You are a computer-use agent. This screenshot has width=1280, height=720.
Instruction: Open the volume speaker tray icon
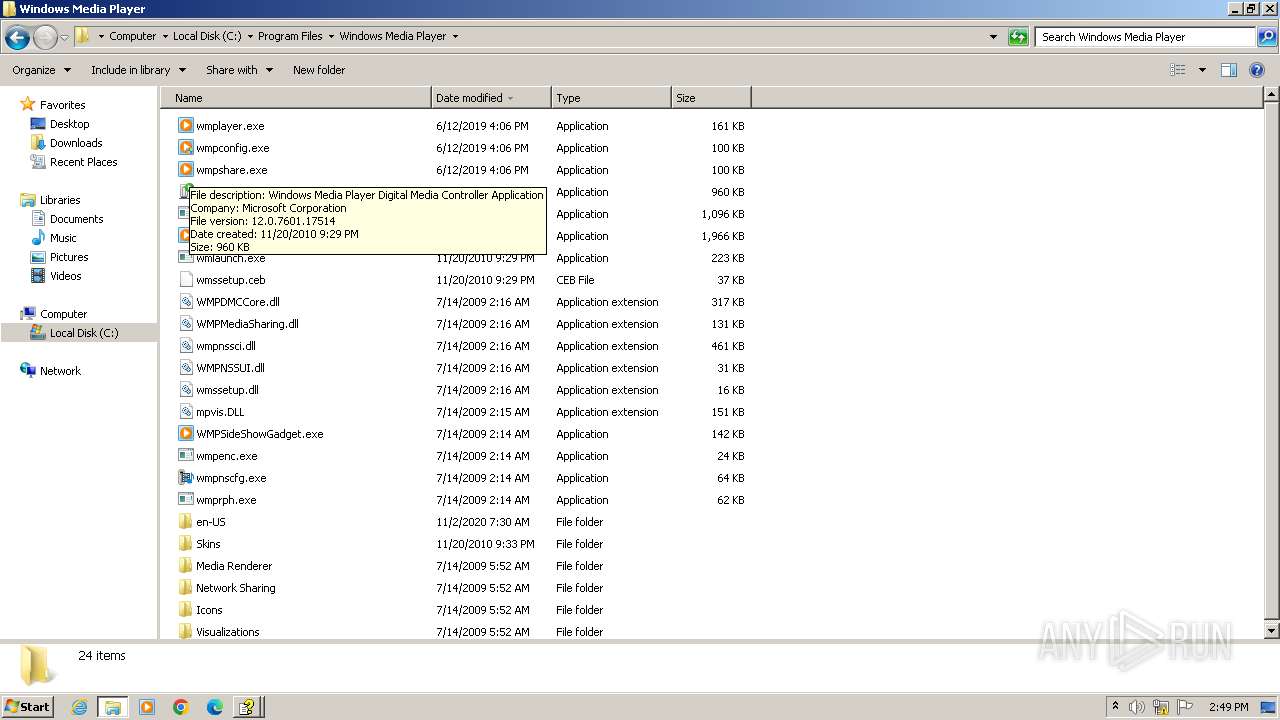1137,707
